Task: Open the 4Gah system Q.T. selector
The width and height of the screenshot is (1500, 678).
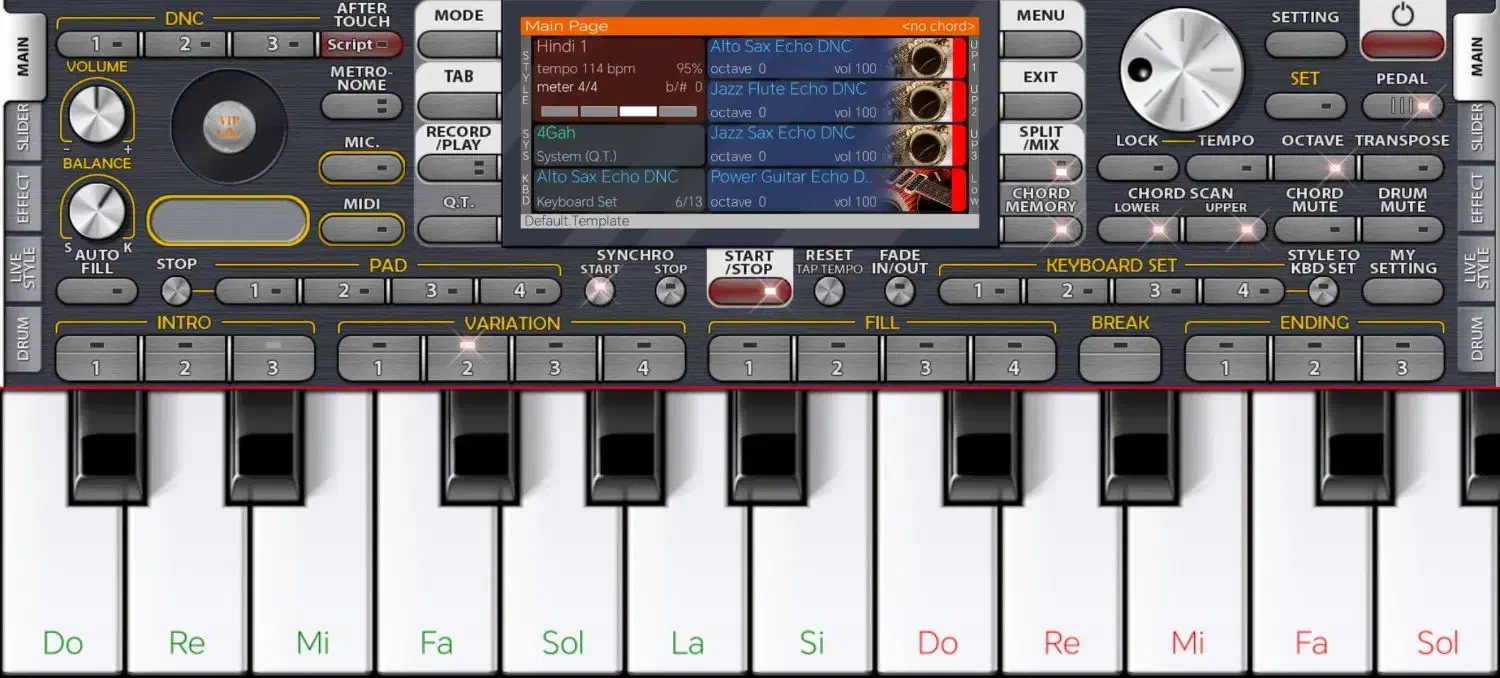Action: pos(618,145)
